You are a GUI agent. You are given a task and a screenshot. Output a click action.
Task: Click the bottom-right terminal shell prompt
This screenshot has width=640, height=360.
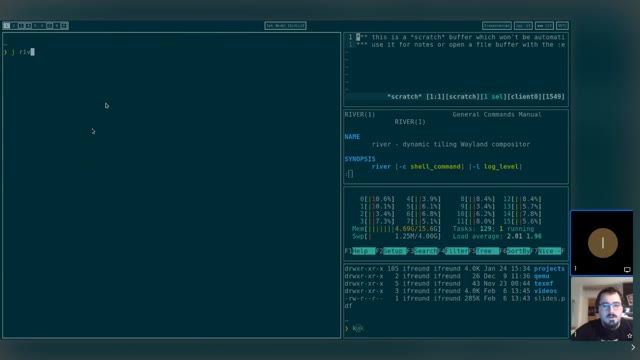tap(354, 328)
